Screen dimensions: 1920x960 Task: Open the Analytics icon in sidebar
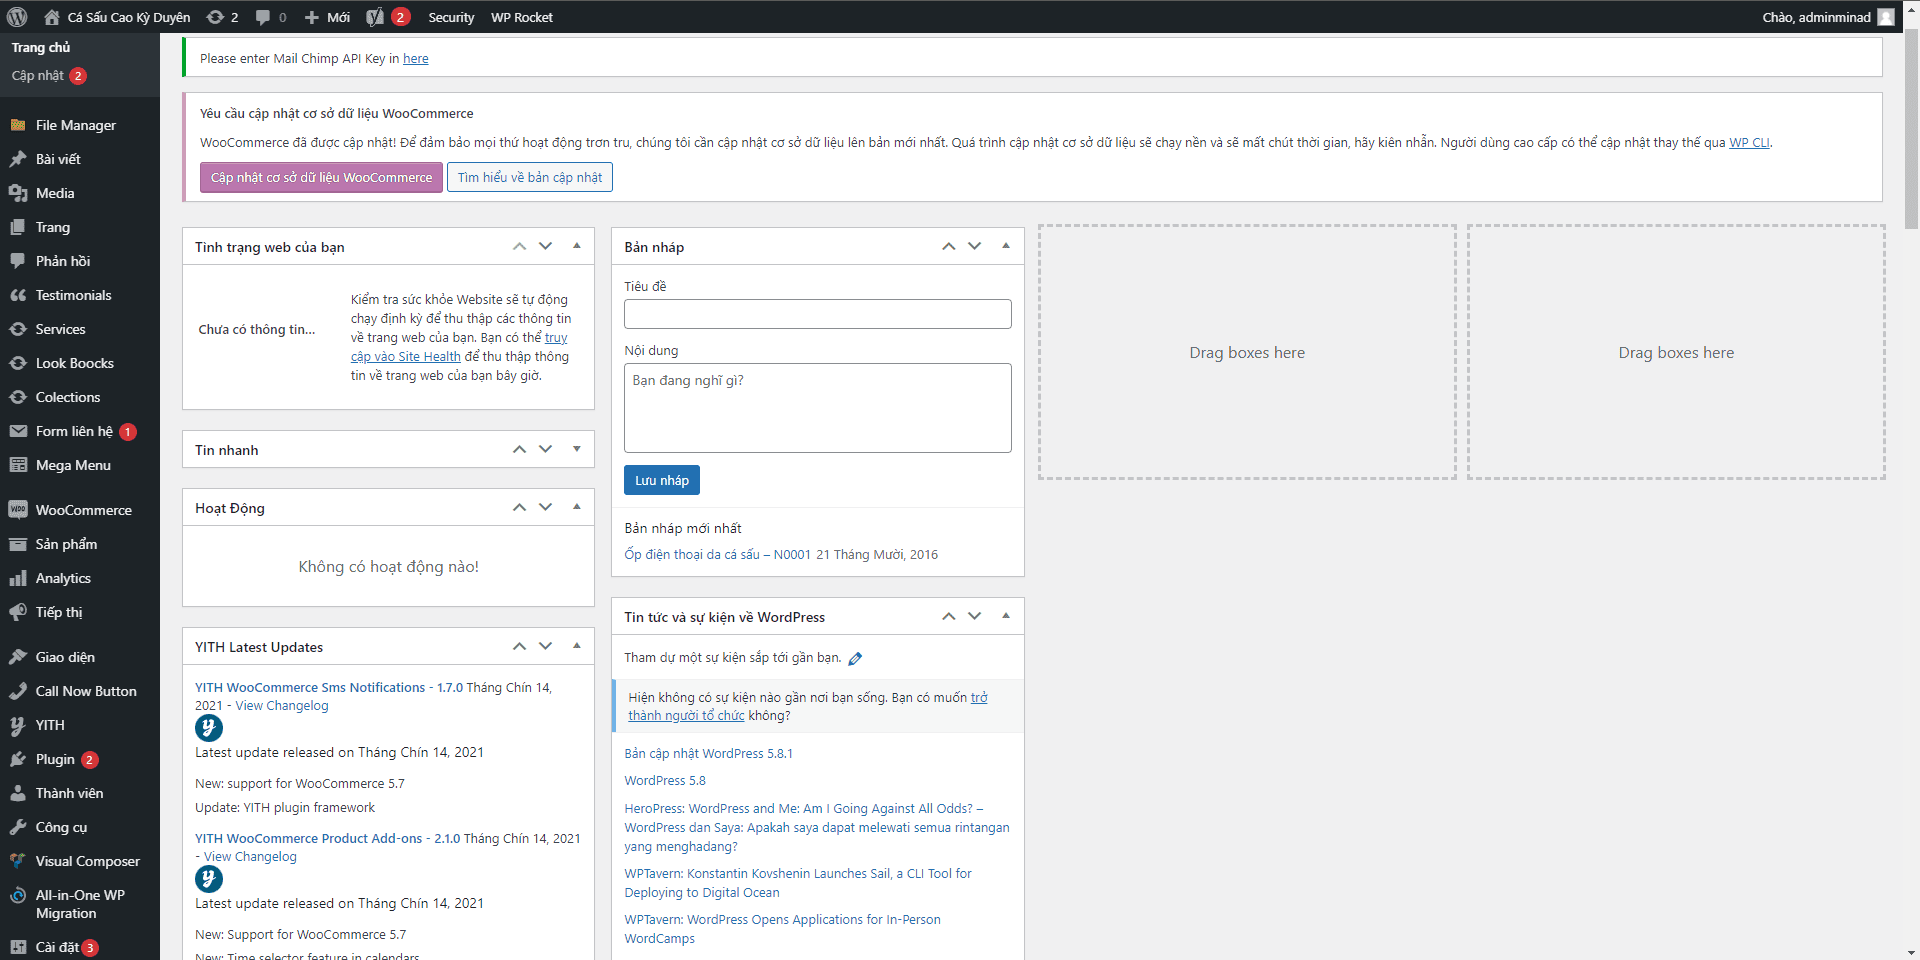(x=18, y=578)
